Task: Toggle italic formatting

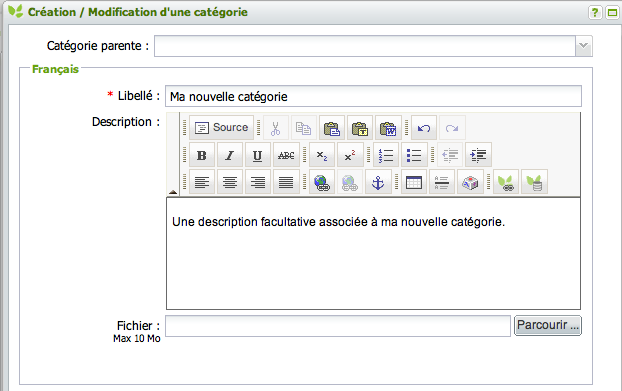Action: 230,155
